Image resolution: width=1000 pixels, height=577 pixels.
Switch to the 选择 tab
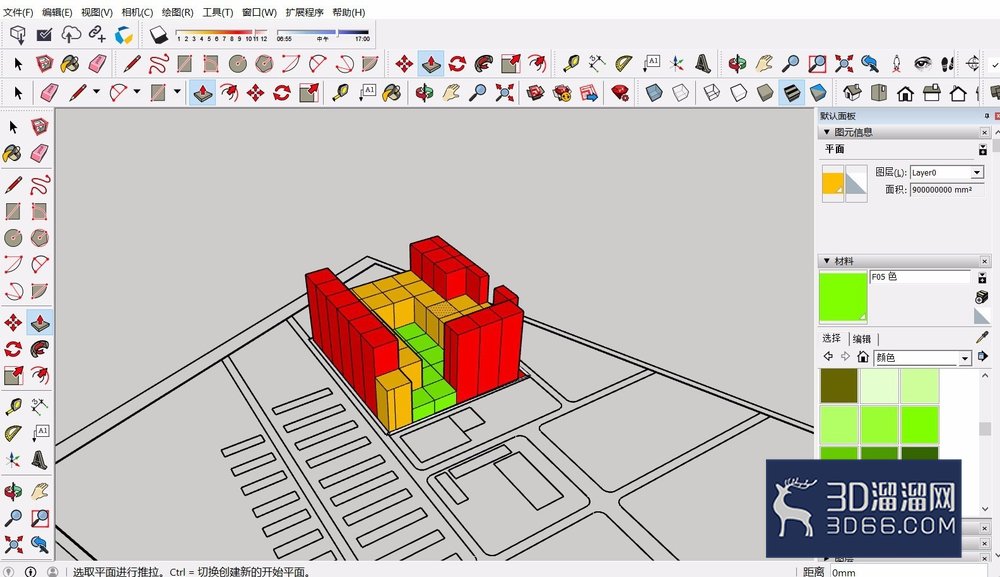point(831,338)
